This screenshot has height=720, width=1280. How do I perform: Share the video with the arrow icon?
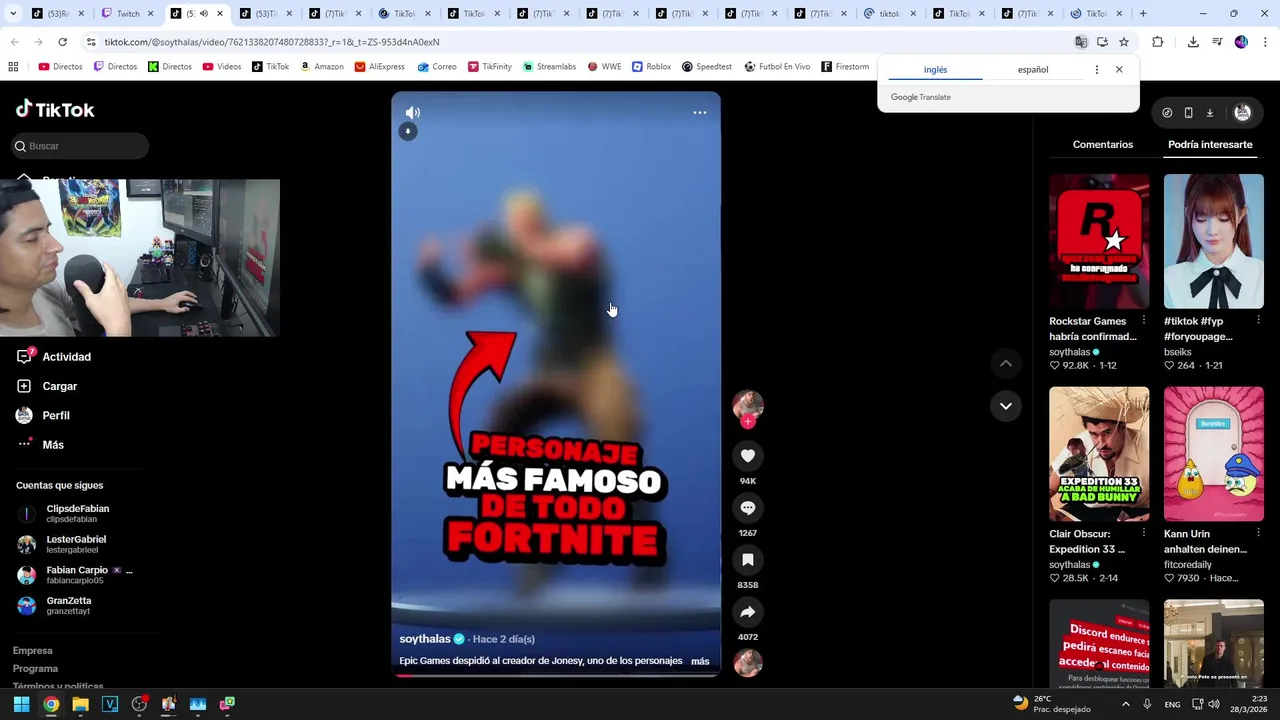click(x=747, y=612)
